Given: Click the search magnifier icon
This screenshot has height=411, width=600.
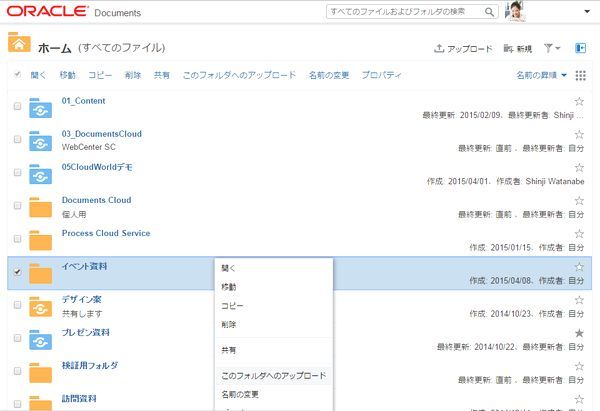Looking at the screenshot, I should [489, 12].
